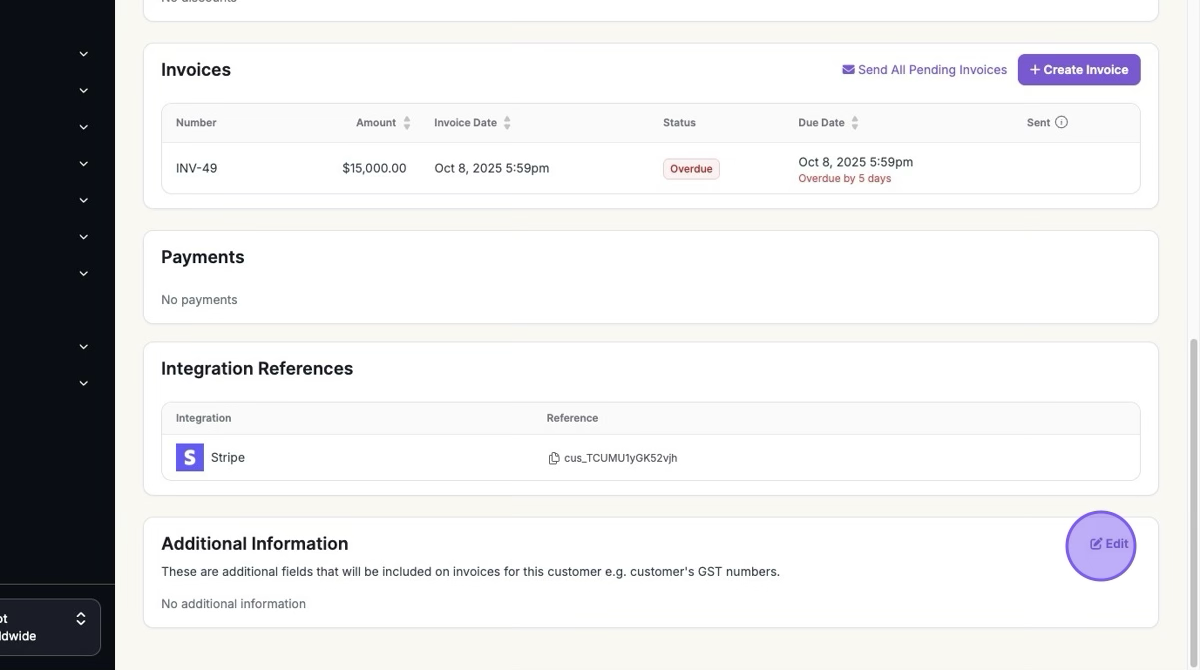The height and width of the screenshot is (670, 1200).
Task: Click the Number column header
Action: tap(196, 123)
